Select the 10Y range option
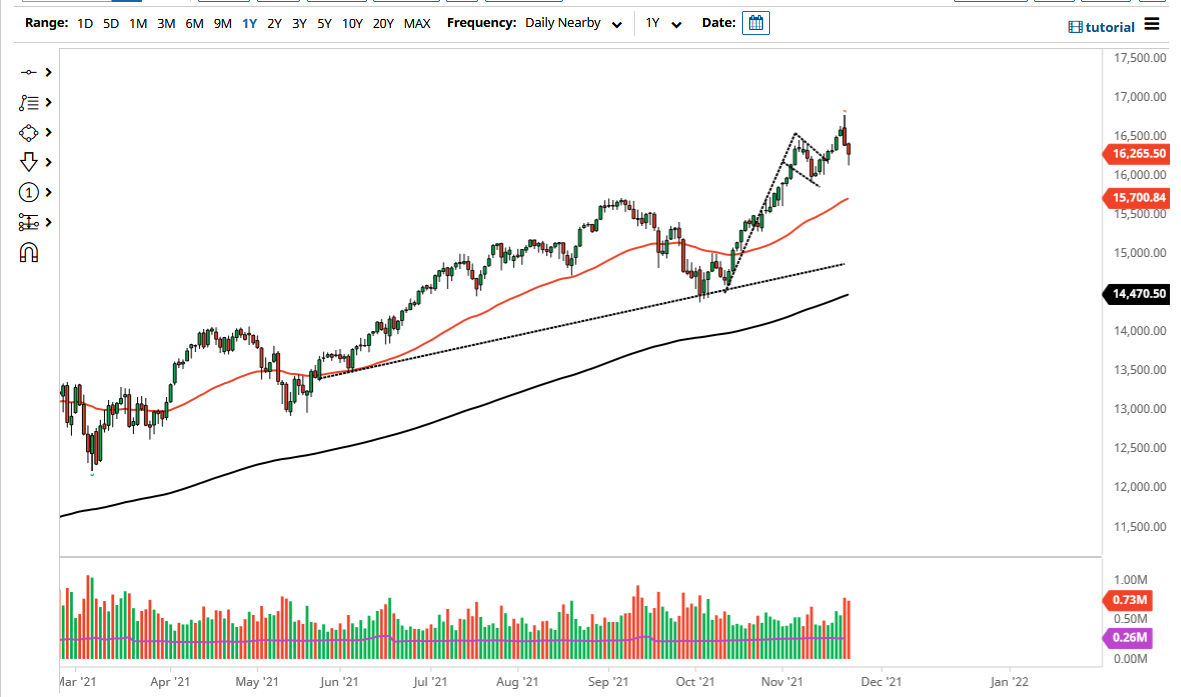Image resolution: width=1181 pixels, height=697 pixels. (352, 23)
